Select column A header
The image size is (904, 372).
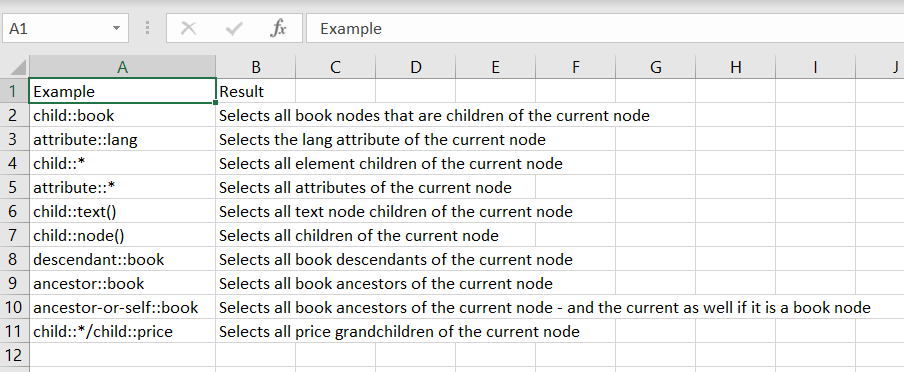122,67
